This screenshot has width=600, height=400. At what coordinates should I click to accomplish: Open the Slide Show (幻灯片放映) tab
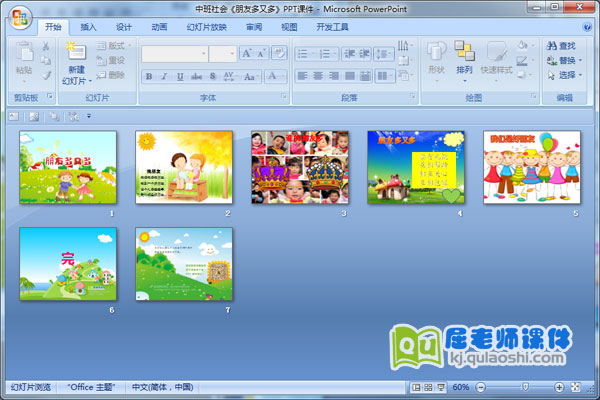coord(206,27)
